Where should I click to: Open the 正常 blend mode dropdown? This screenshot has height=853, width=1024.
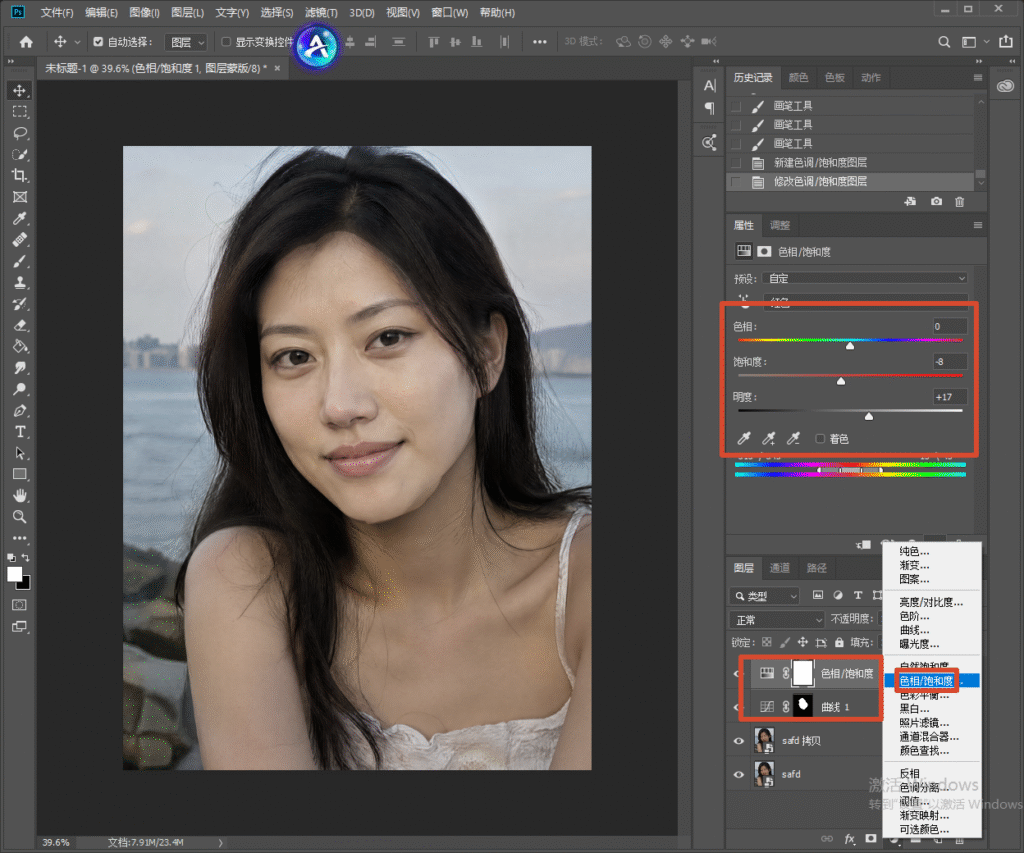pos(777,619)
